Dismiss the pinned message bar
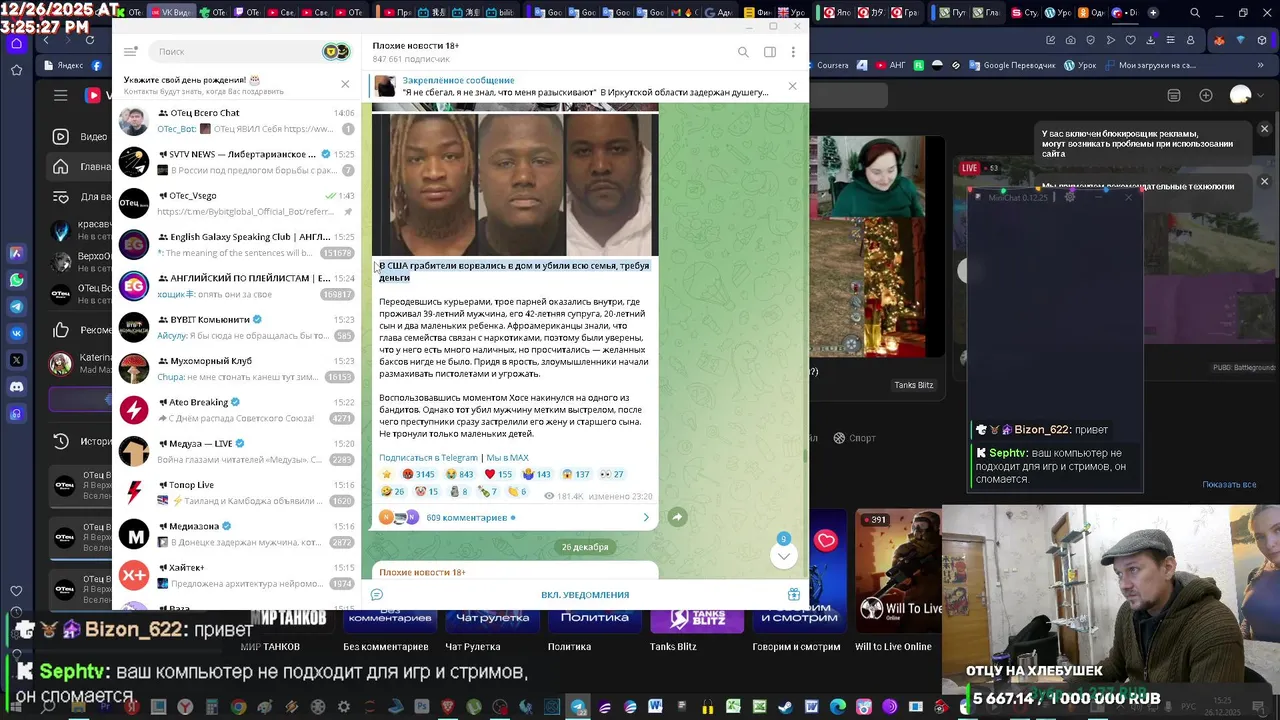1280x720 pixels. [x=792, y=86]
